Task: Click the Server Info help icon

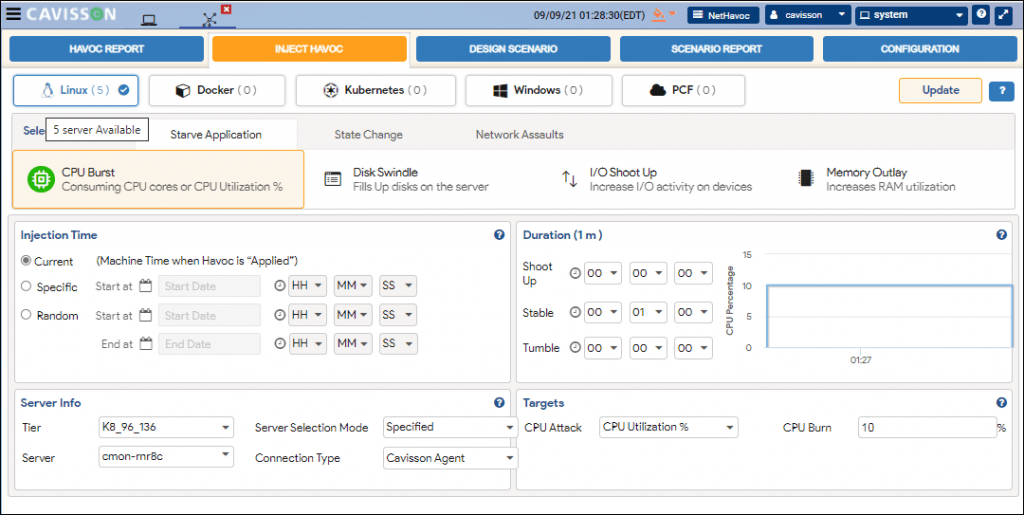Action: click(499, 403)
